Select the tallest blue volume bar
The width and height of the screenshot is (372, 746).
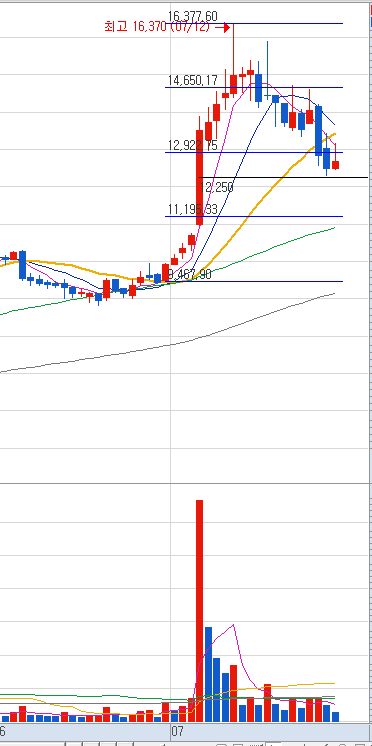(x=208, y=674)
